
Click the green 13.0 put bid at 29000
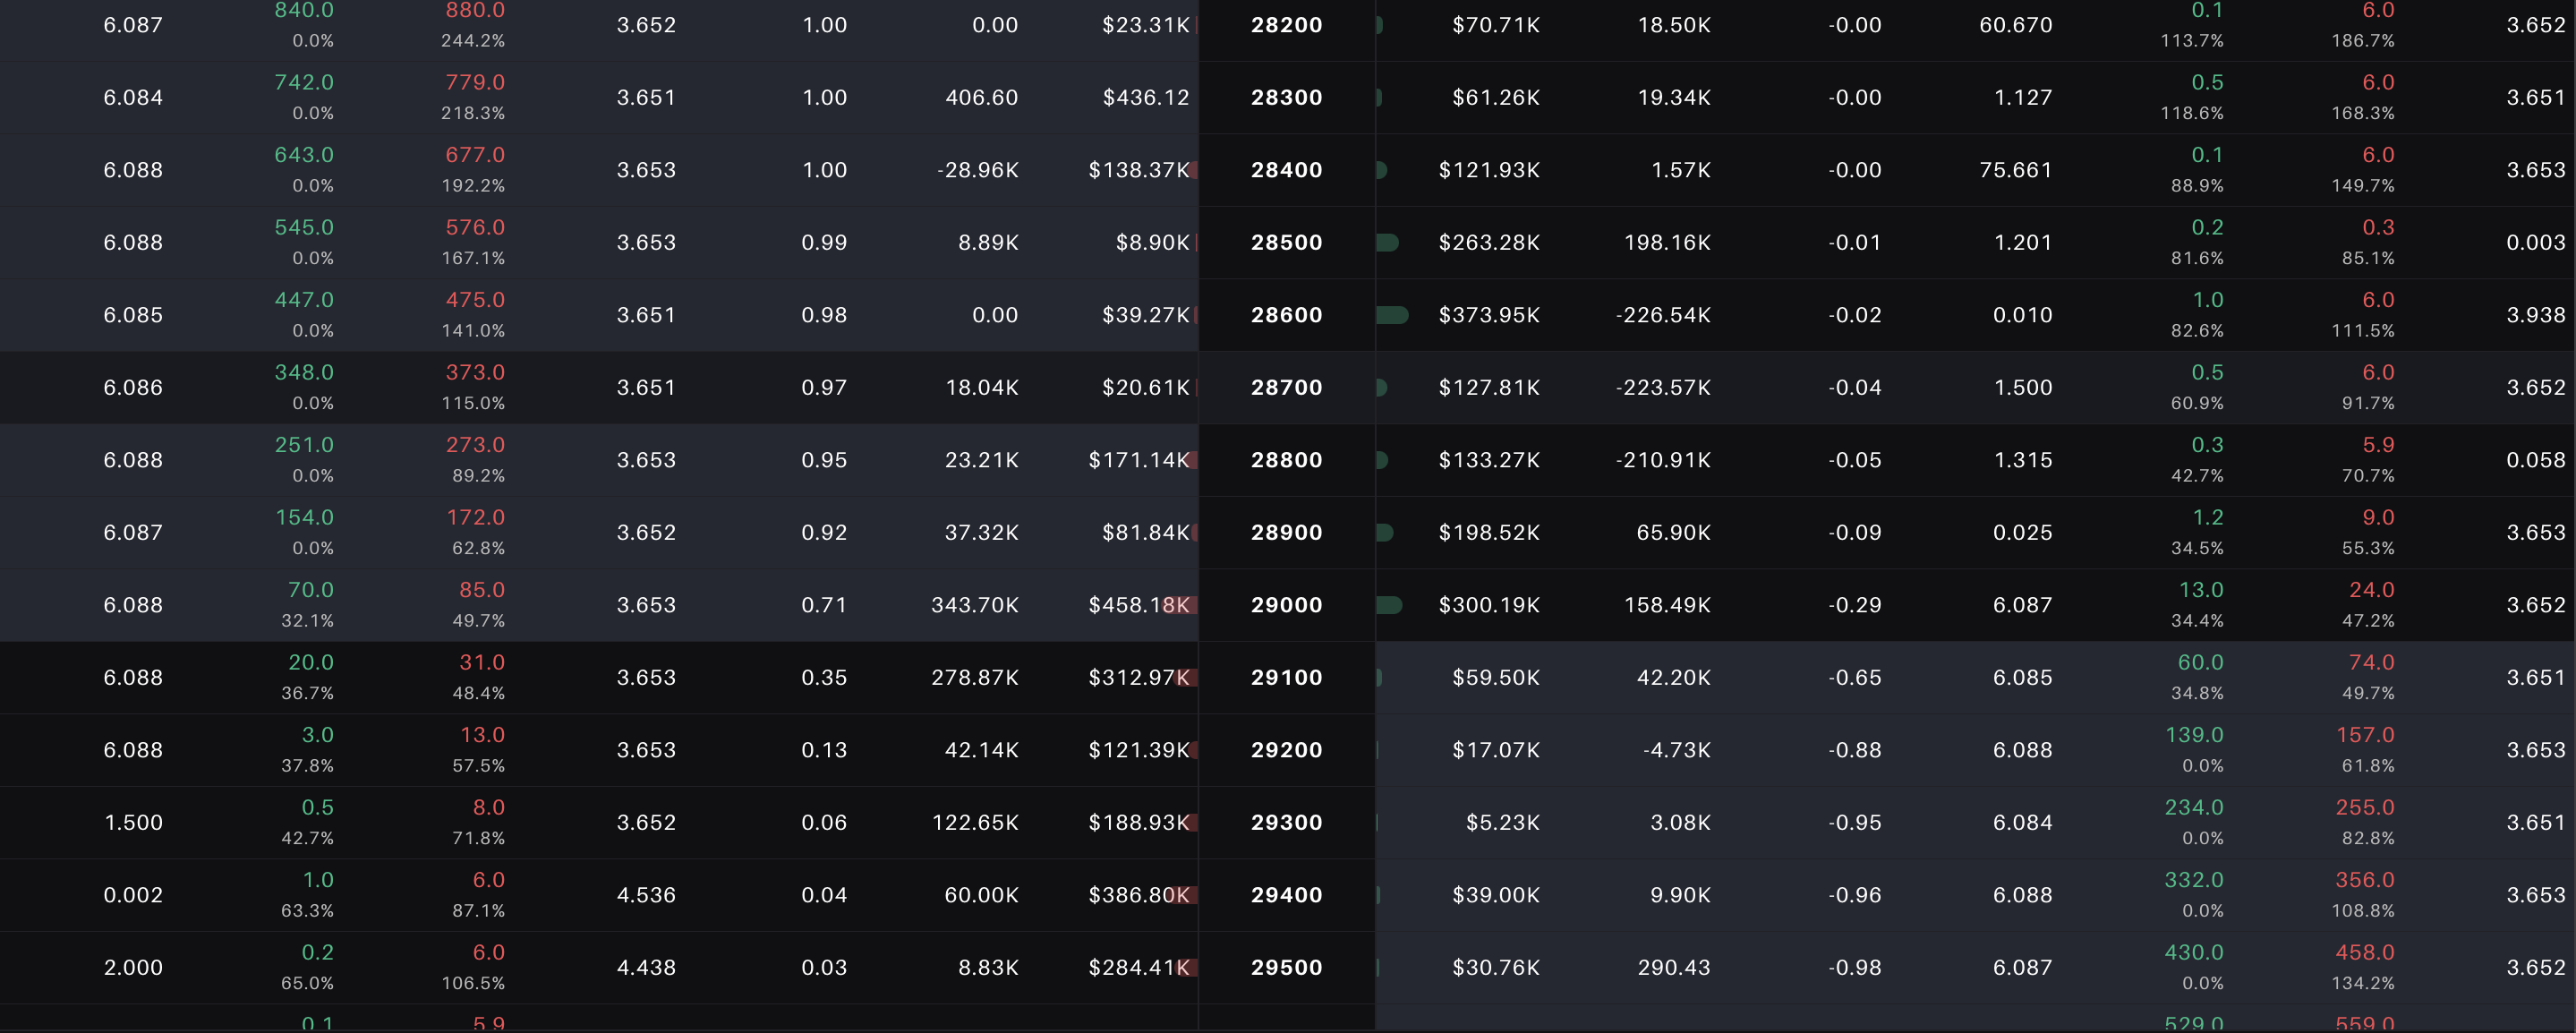[x=2201, y=590]
